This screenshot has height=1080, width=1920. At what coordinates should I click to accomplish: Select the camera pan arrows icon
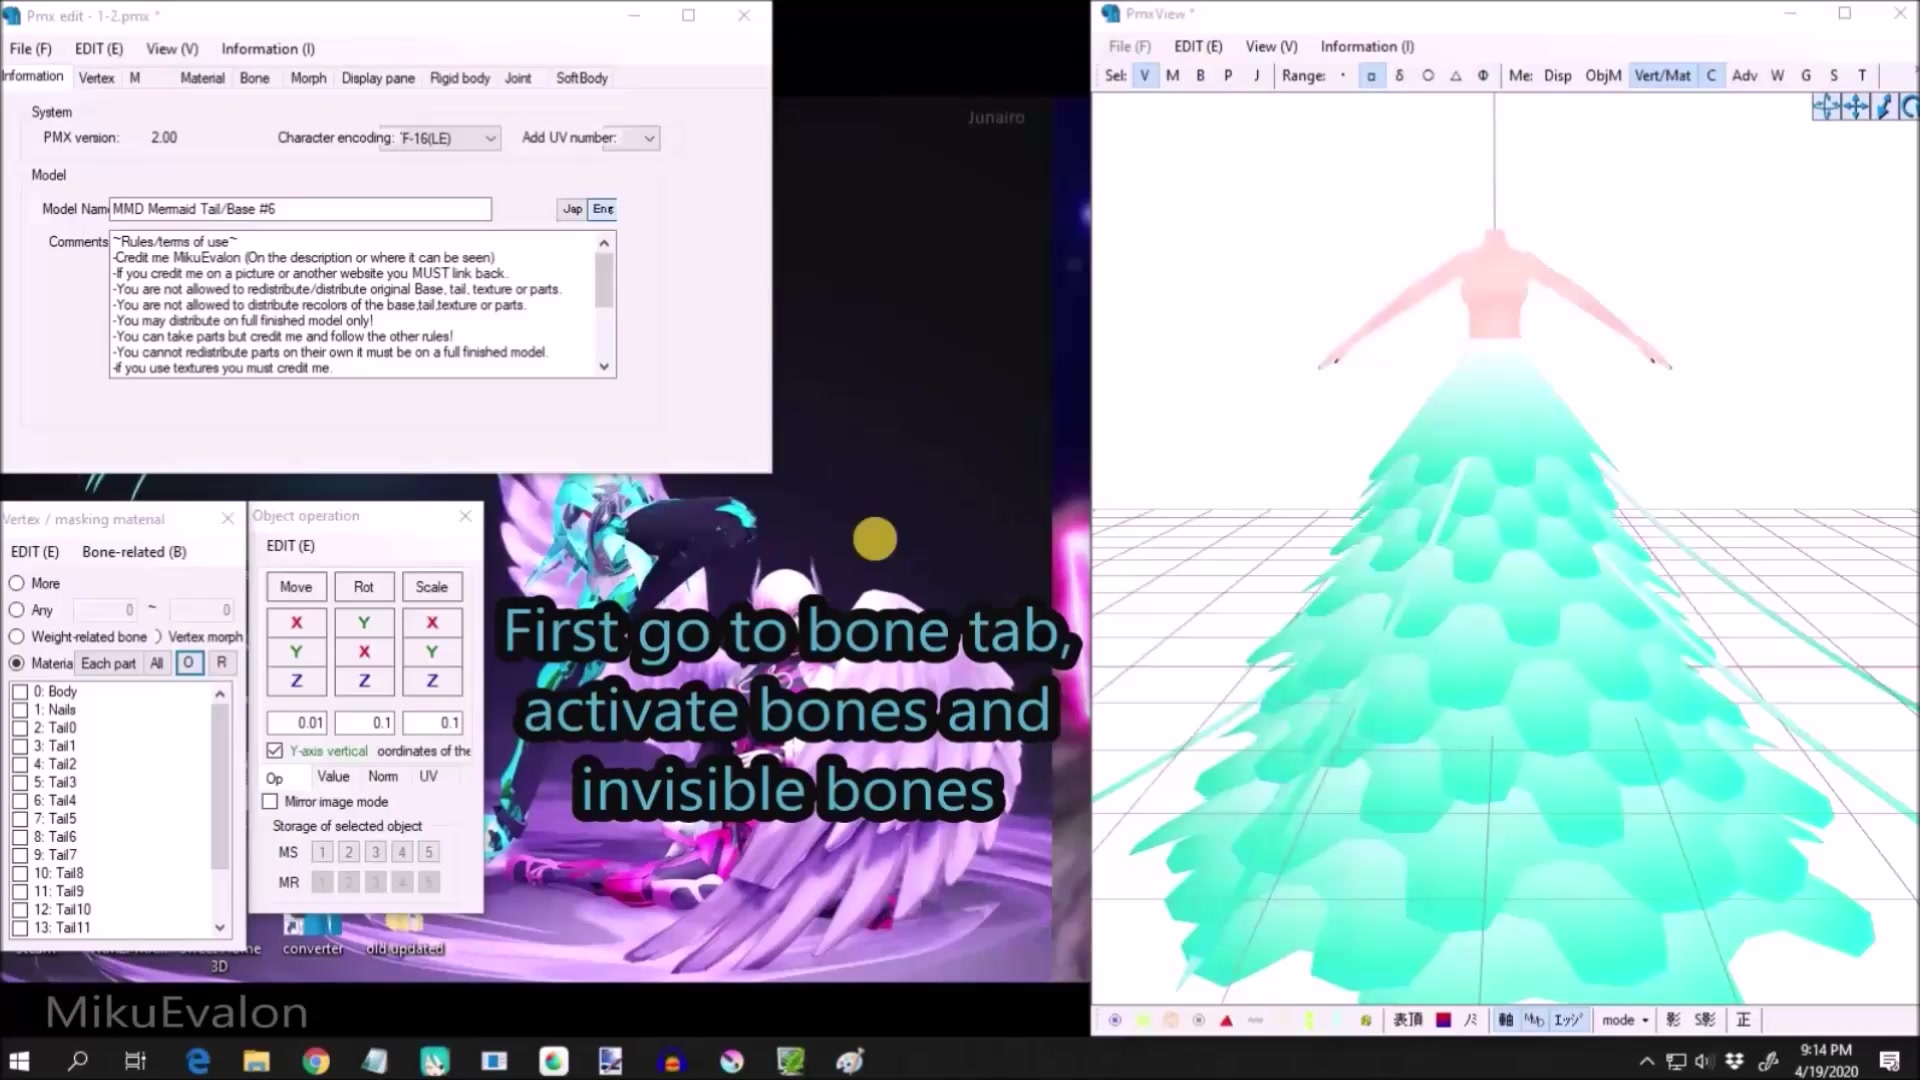click(1856, 107)
